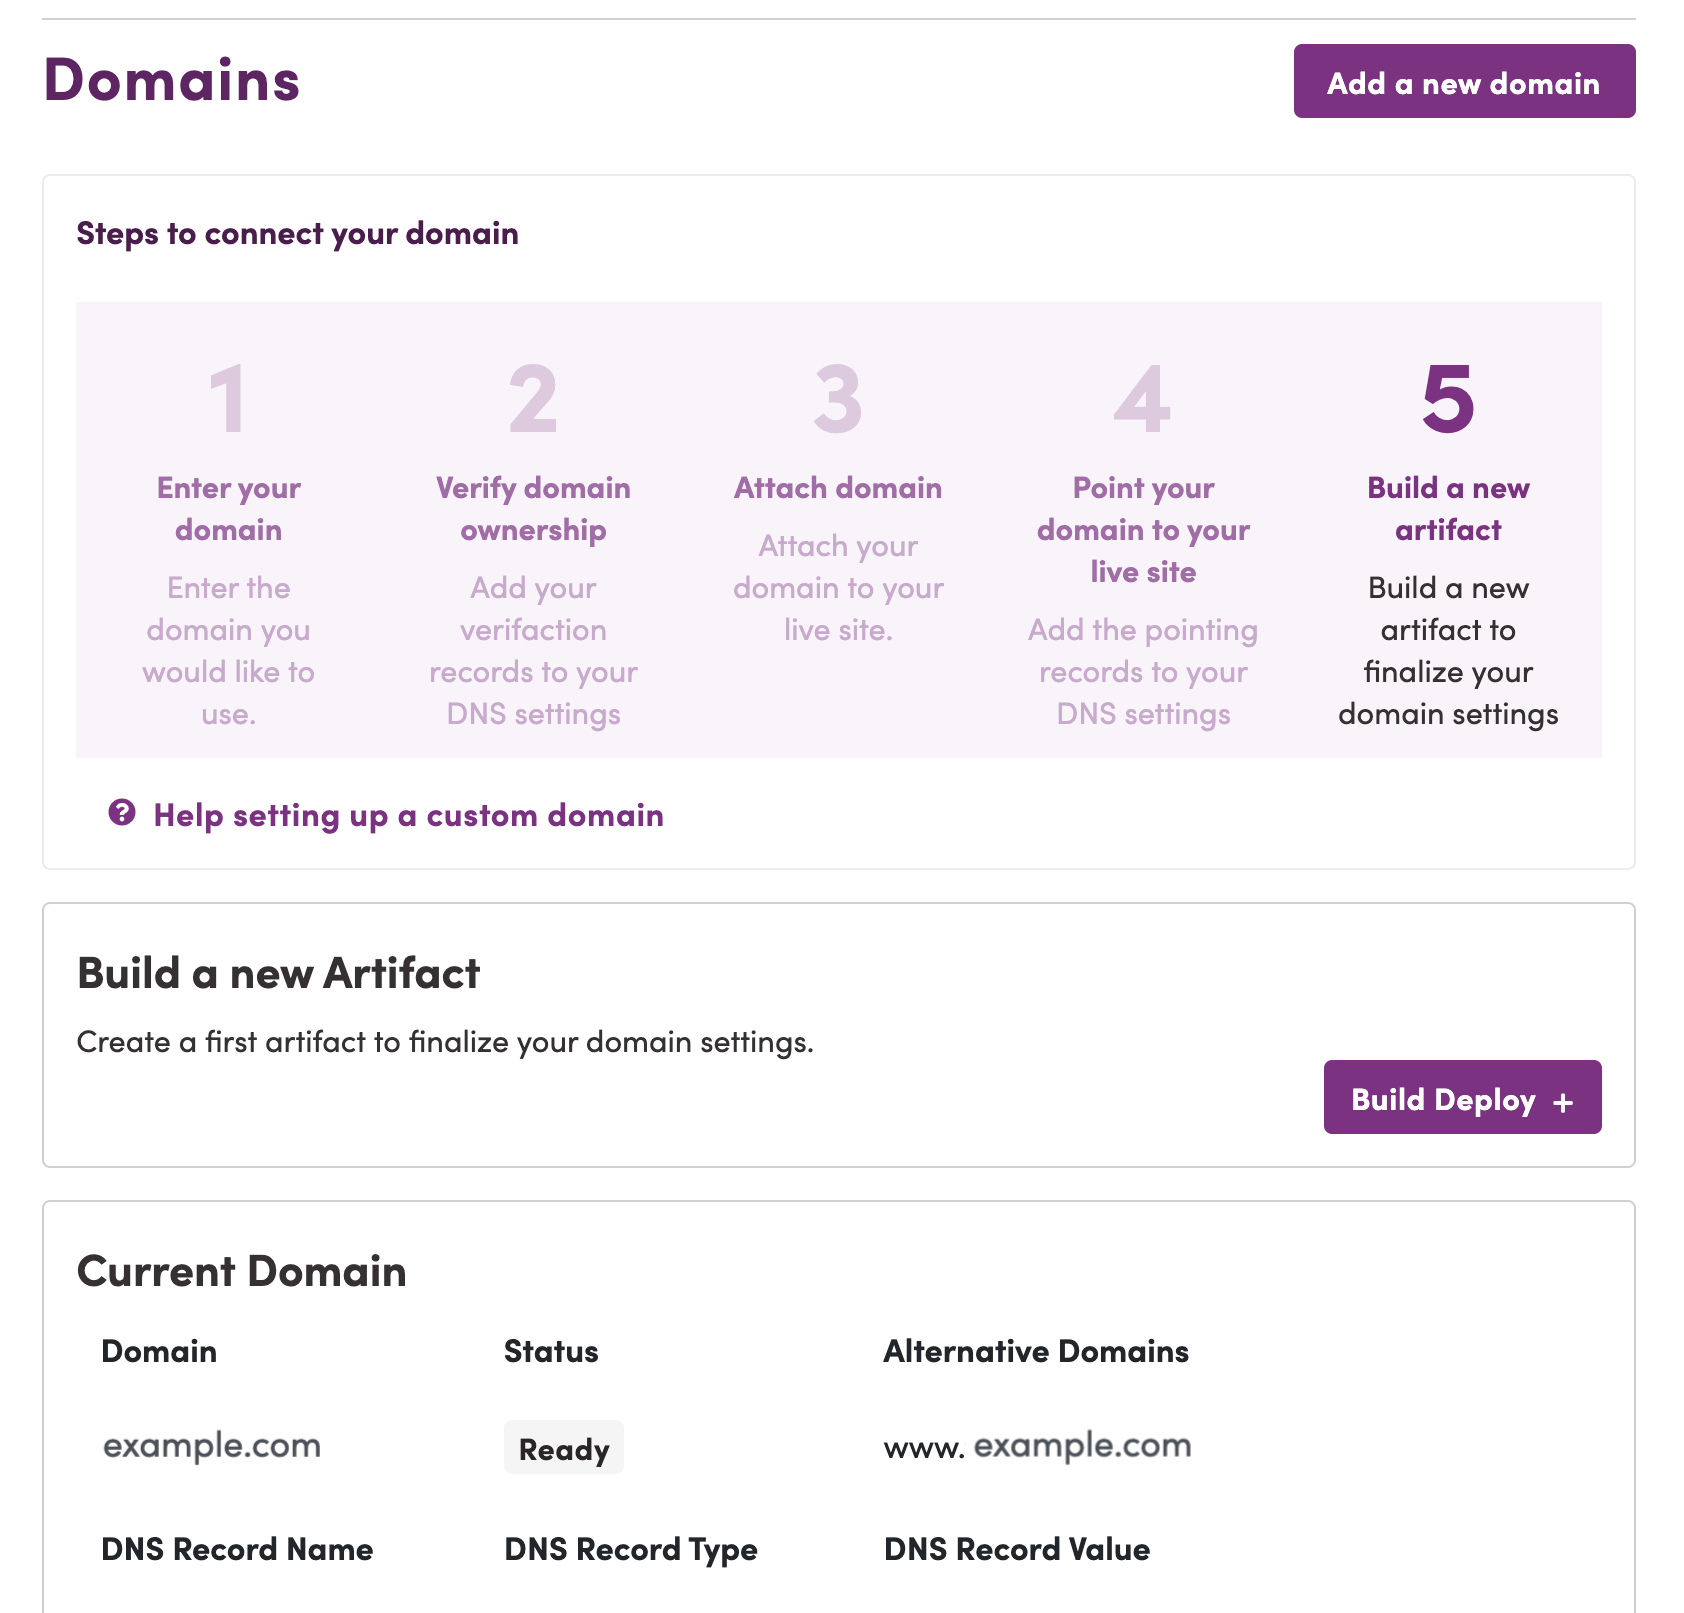1684x1613 pixels.
Task: Select step number 5 Build a new artifact
Action: point(1448,399)
